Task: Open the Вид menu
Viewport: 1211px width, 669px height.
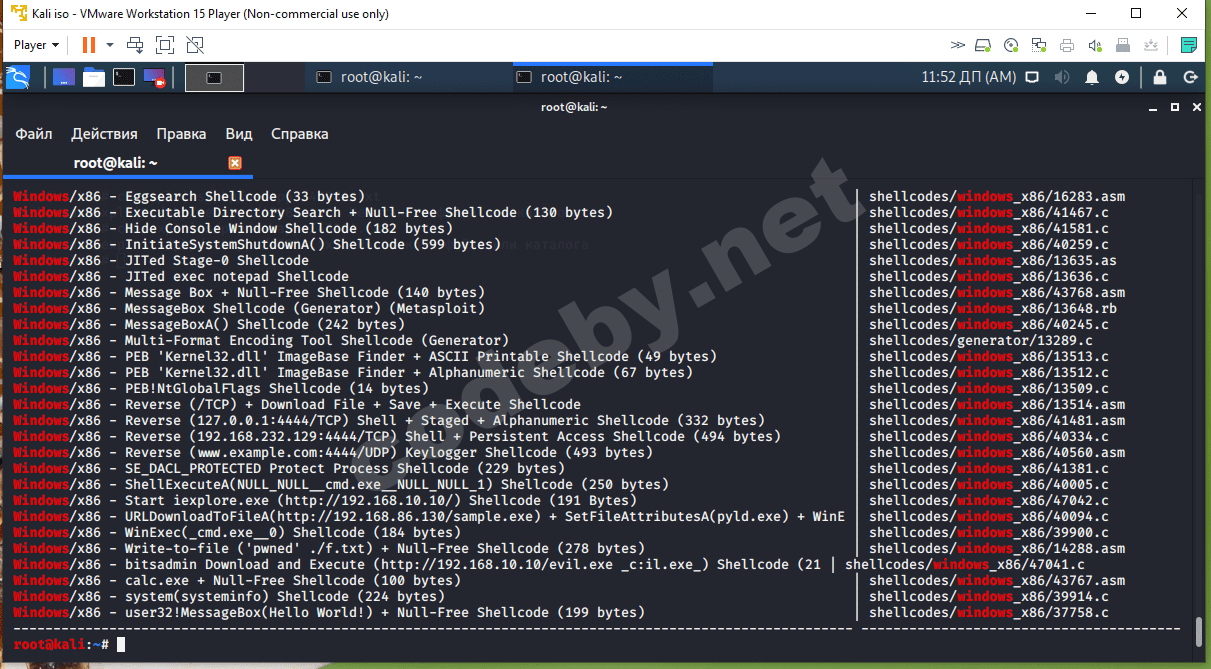Action: (239, 134)
